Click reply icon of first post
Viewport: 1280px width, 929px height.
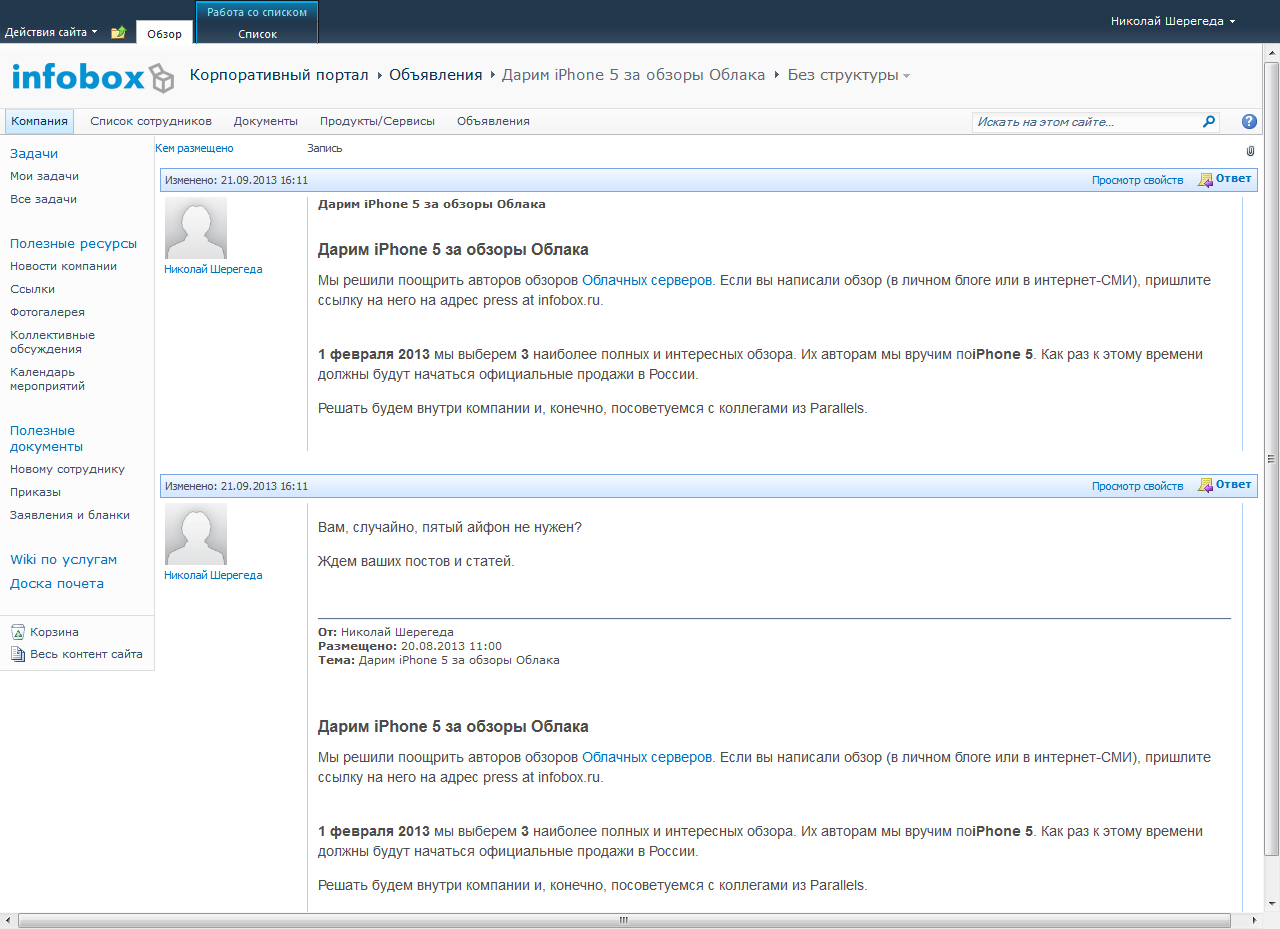[x=1206, y=180]
